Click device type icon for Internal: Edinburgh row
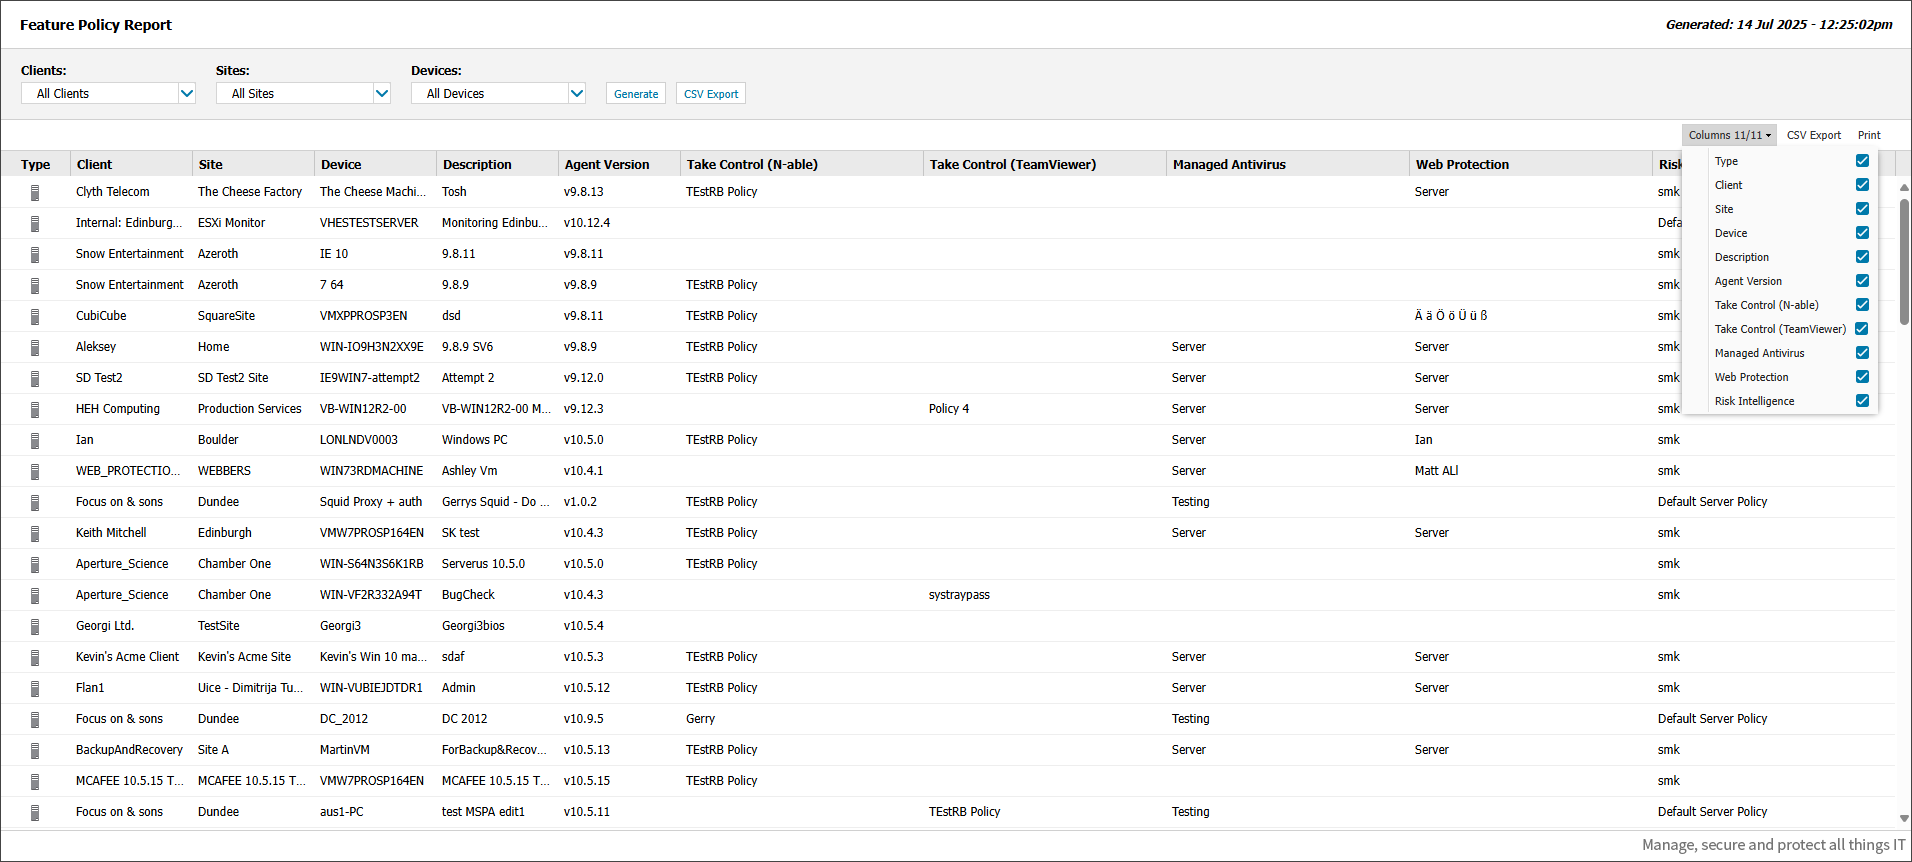Viewport: 1912px width, 862px height. [x=35, y=223]
